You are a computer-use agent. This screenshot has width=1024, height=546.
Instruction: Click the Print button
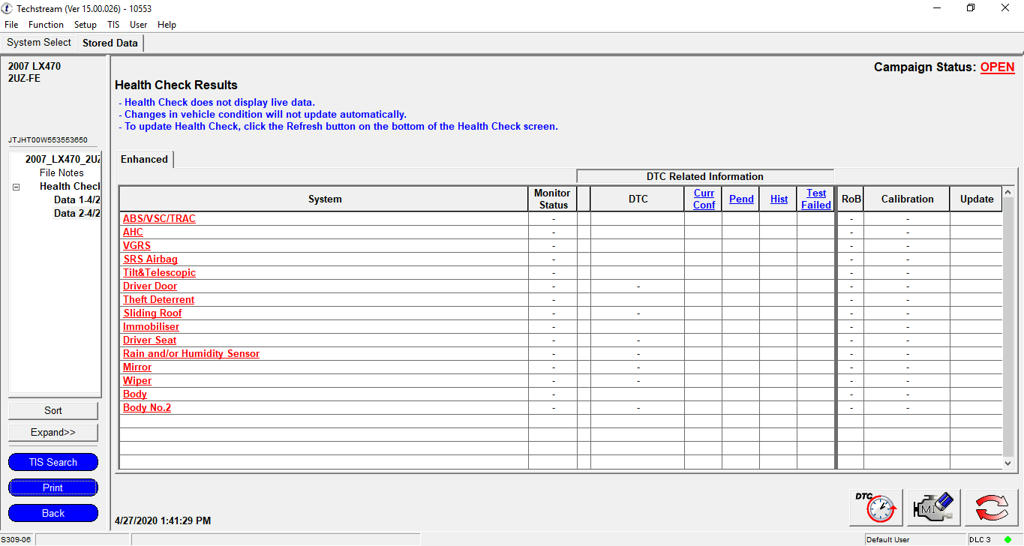coord(53,488)
